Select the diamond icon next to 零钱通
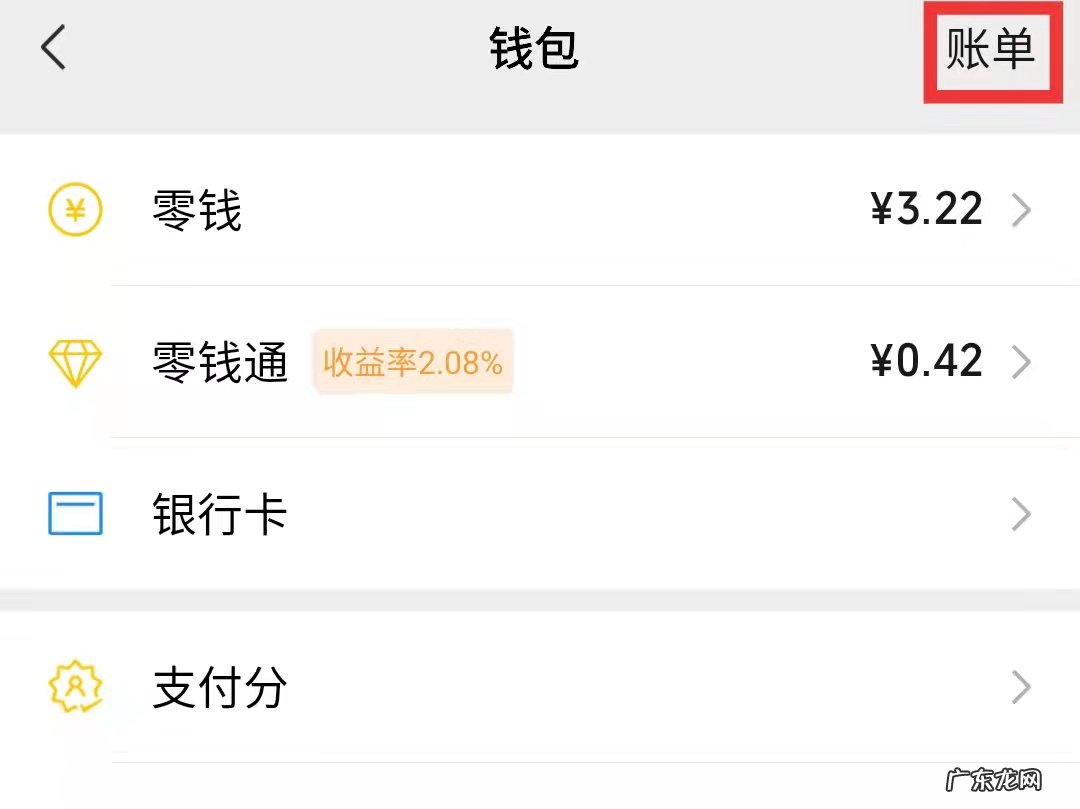The height and width of the screenshot is (809, 1080). tap(74, 361)
